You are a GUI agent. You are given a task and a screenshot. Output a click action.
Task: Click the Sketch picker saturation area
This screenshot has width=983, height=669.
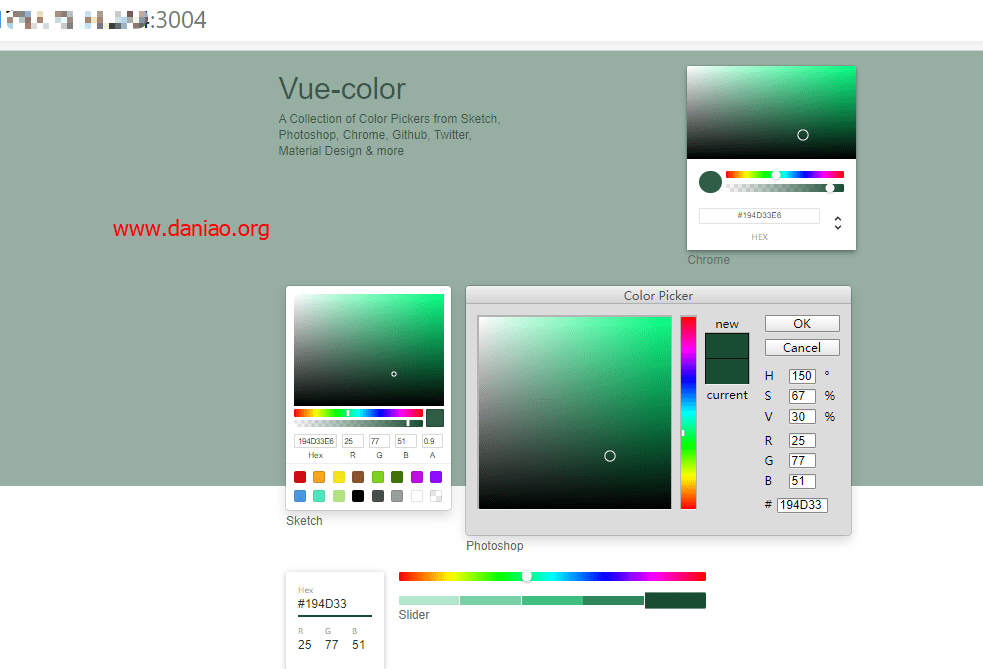[x=369, y=350]
